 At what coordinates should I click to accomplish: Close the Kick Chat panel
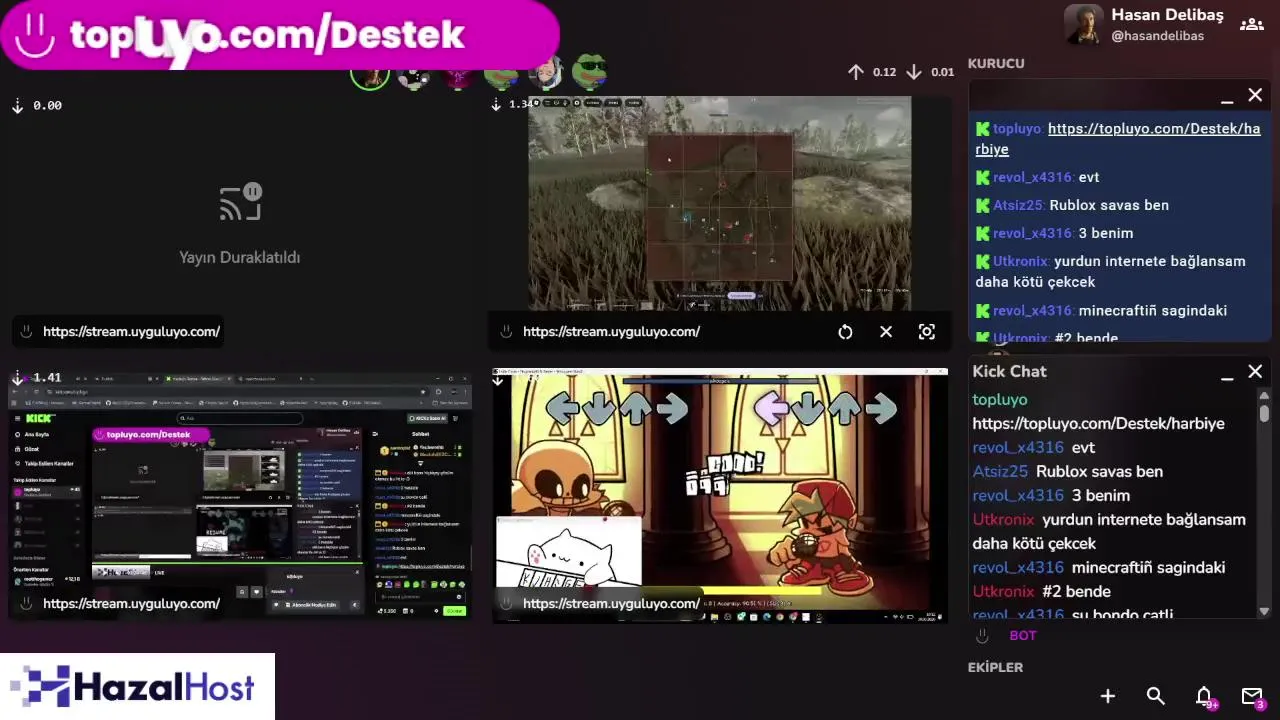[x=1255, y=372]
